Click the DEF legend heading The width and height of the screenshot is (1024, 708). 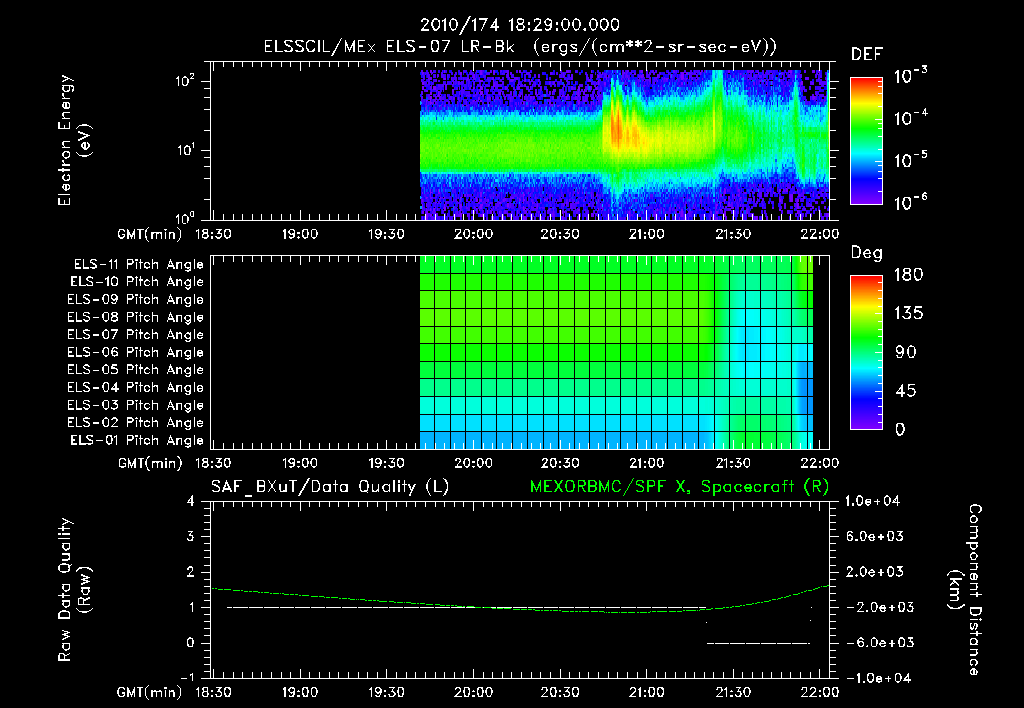pos(867,55)
